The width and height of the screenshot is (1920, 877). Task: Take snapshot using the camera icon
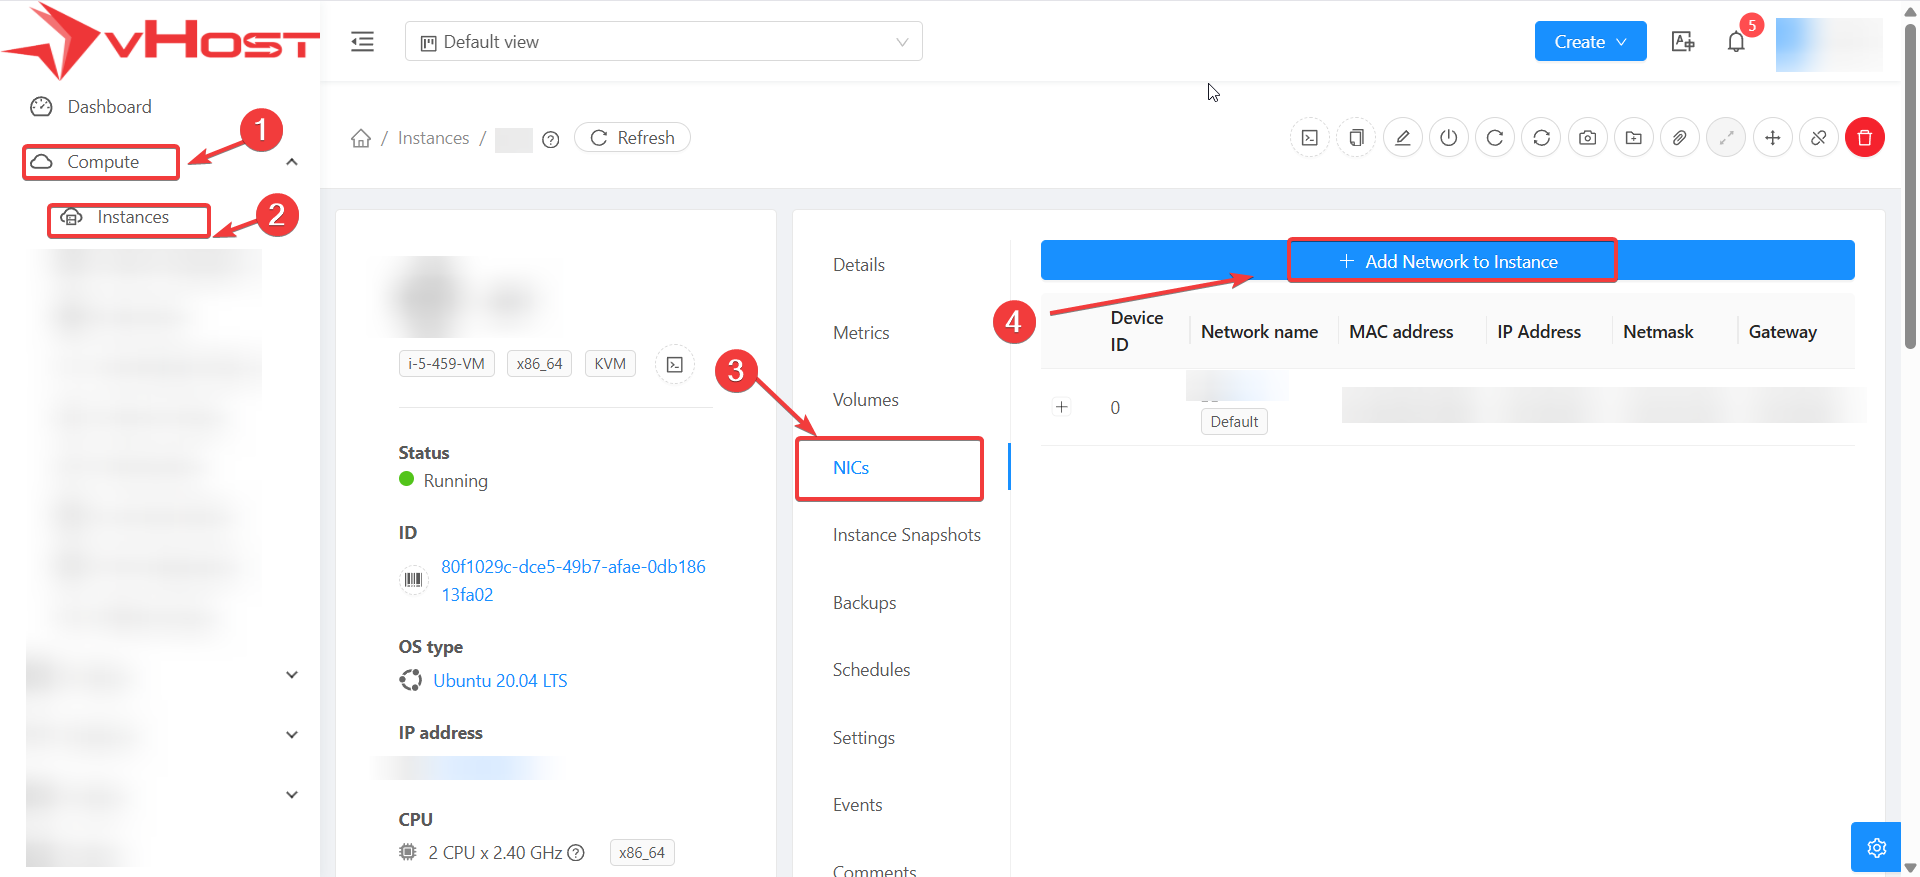(x=1587, y=138)
